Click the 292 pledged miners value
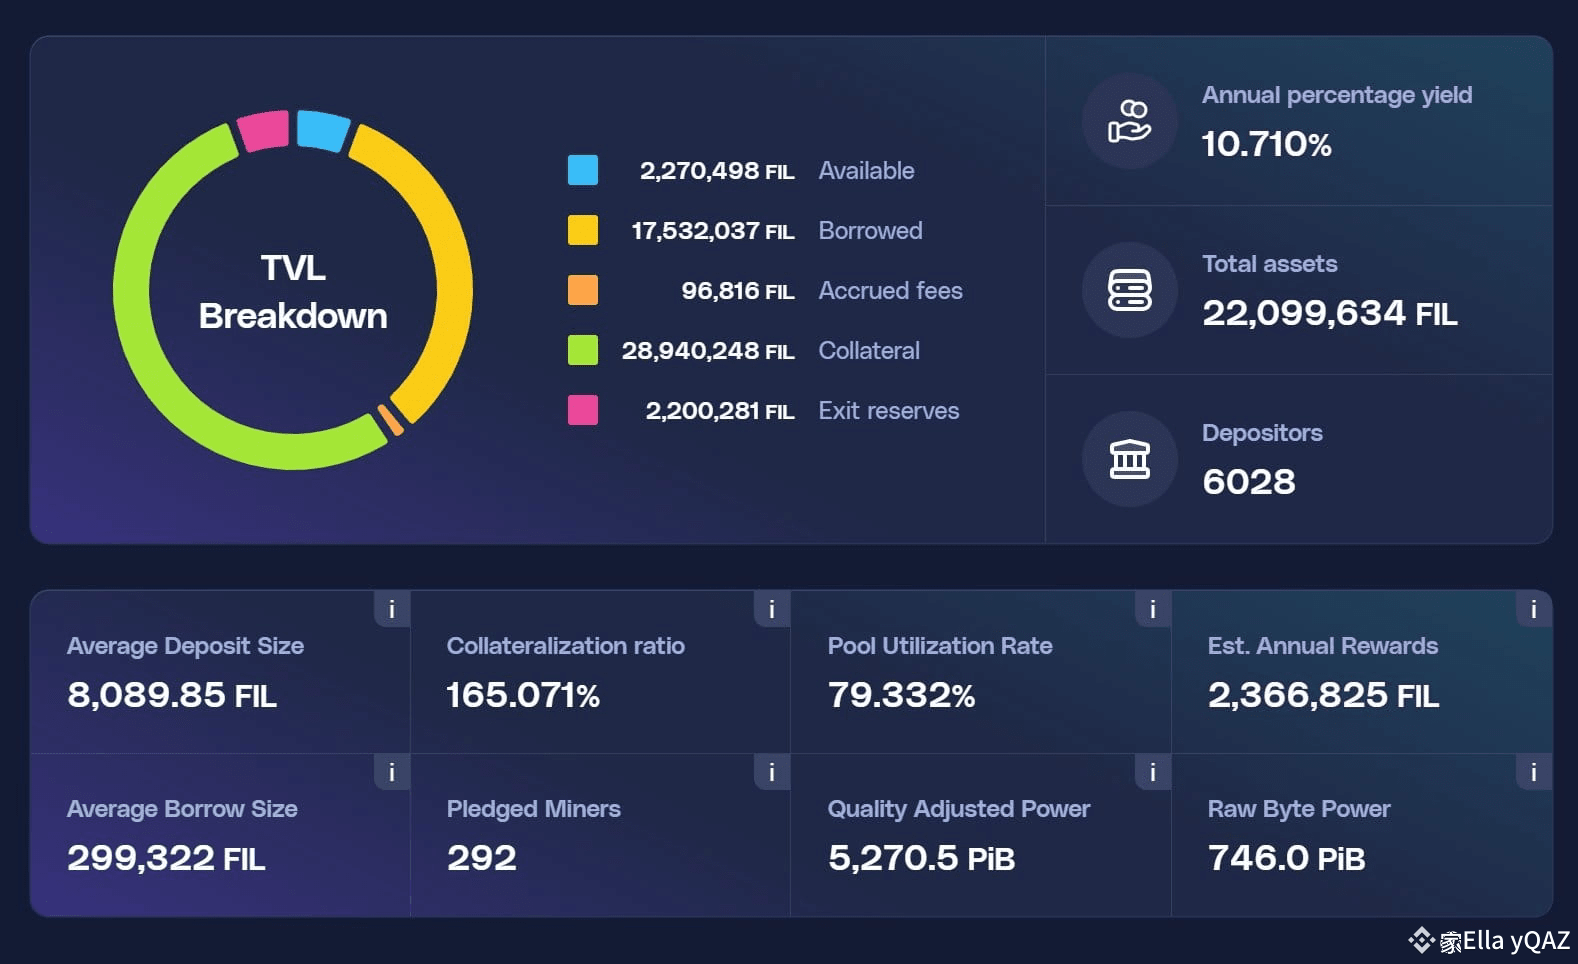 pyautogui.click(x=481, y=858)
